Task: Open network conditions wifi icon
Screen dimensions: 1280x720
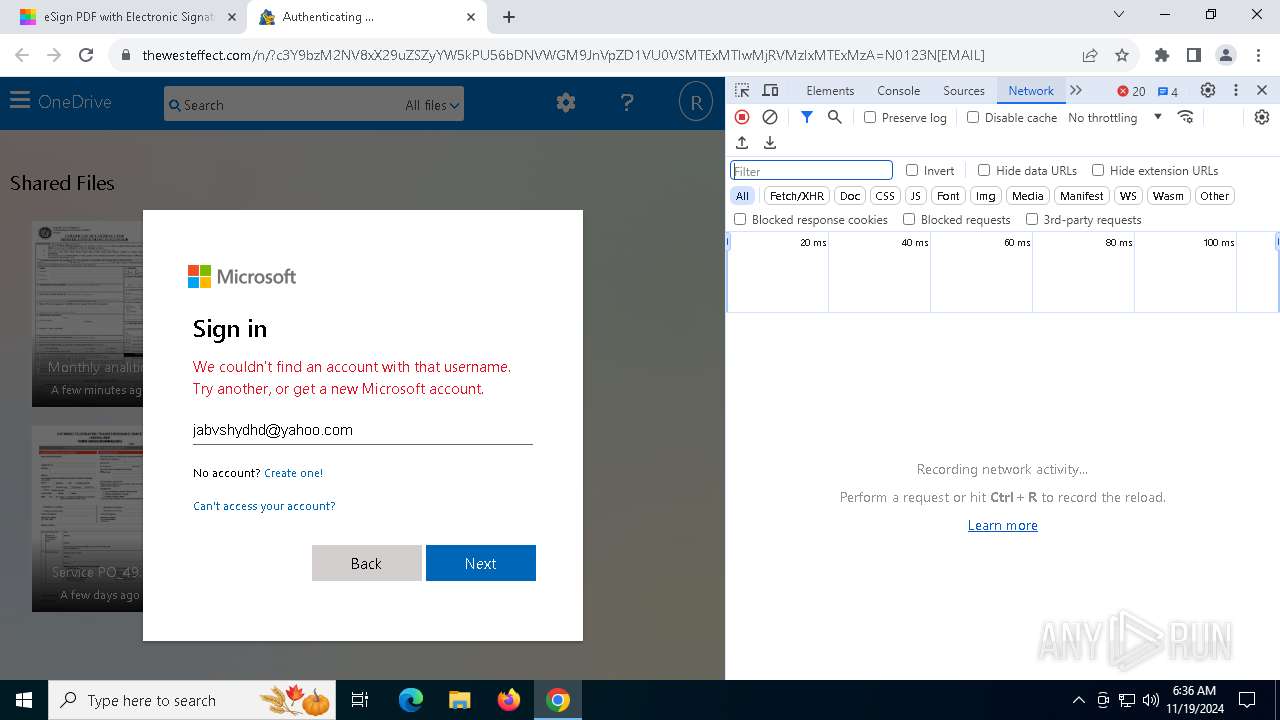Action: (x=1186, y=117)
